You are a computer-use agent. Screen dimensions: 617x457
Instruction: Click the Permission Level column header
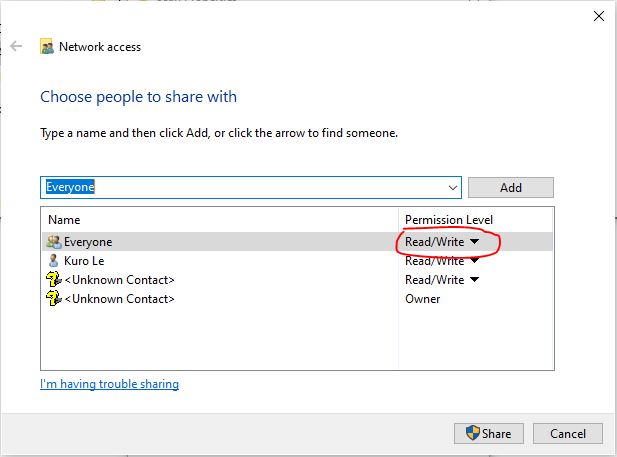448,219
